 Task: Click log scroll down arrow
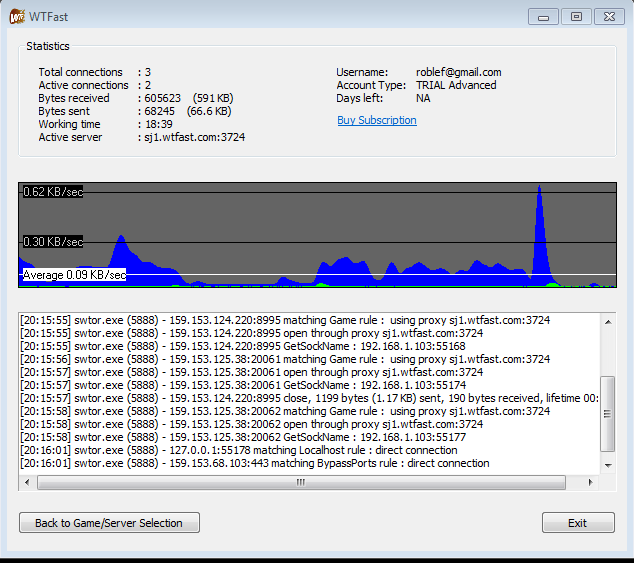tap(608, 466)
